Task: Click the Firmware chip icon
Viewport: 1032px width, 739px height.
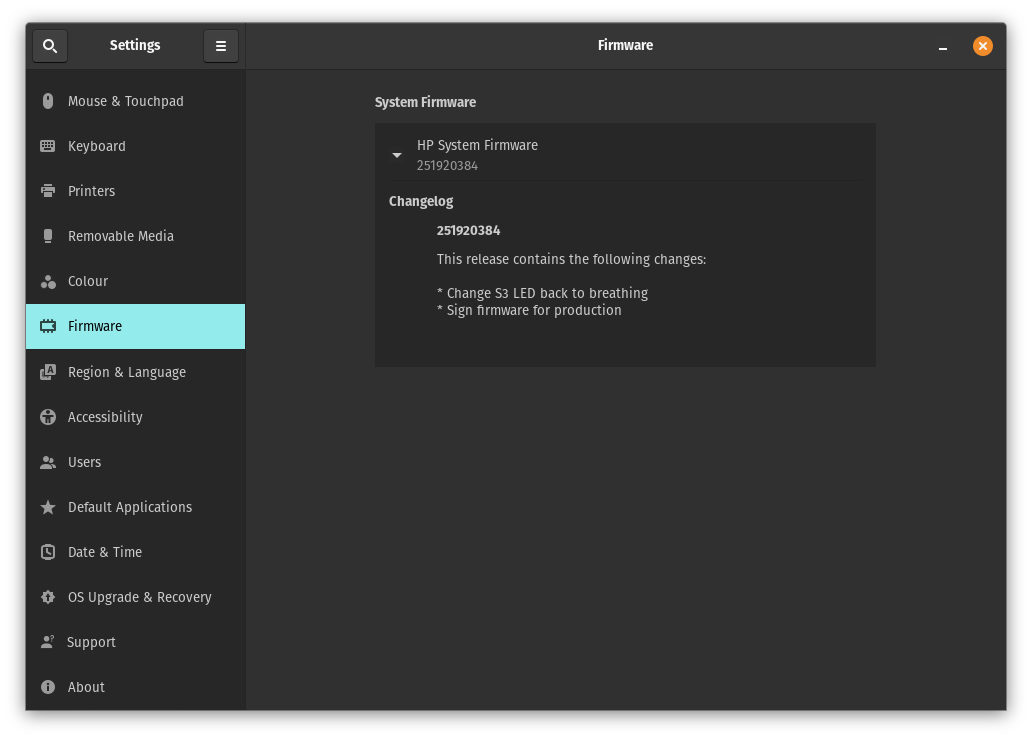Action: (48, 326)
